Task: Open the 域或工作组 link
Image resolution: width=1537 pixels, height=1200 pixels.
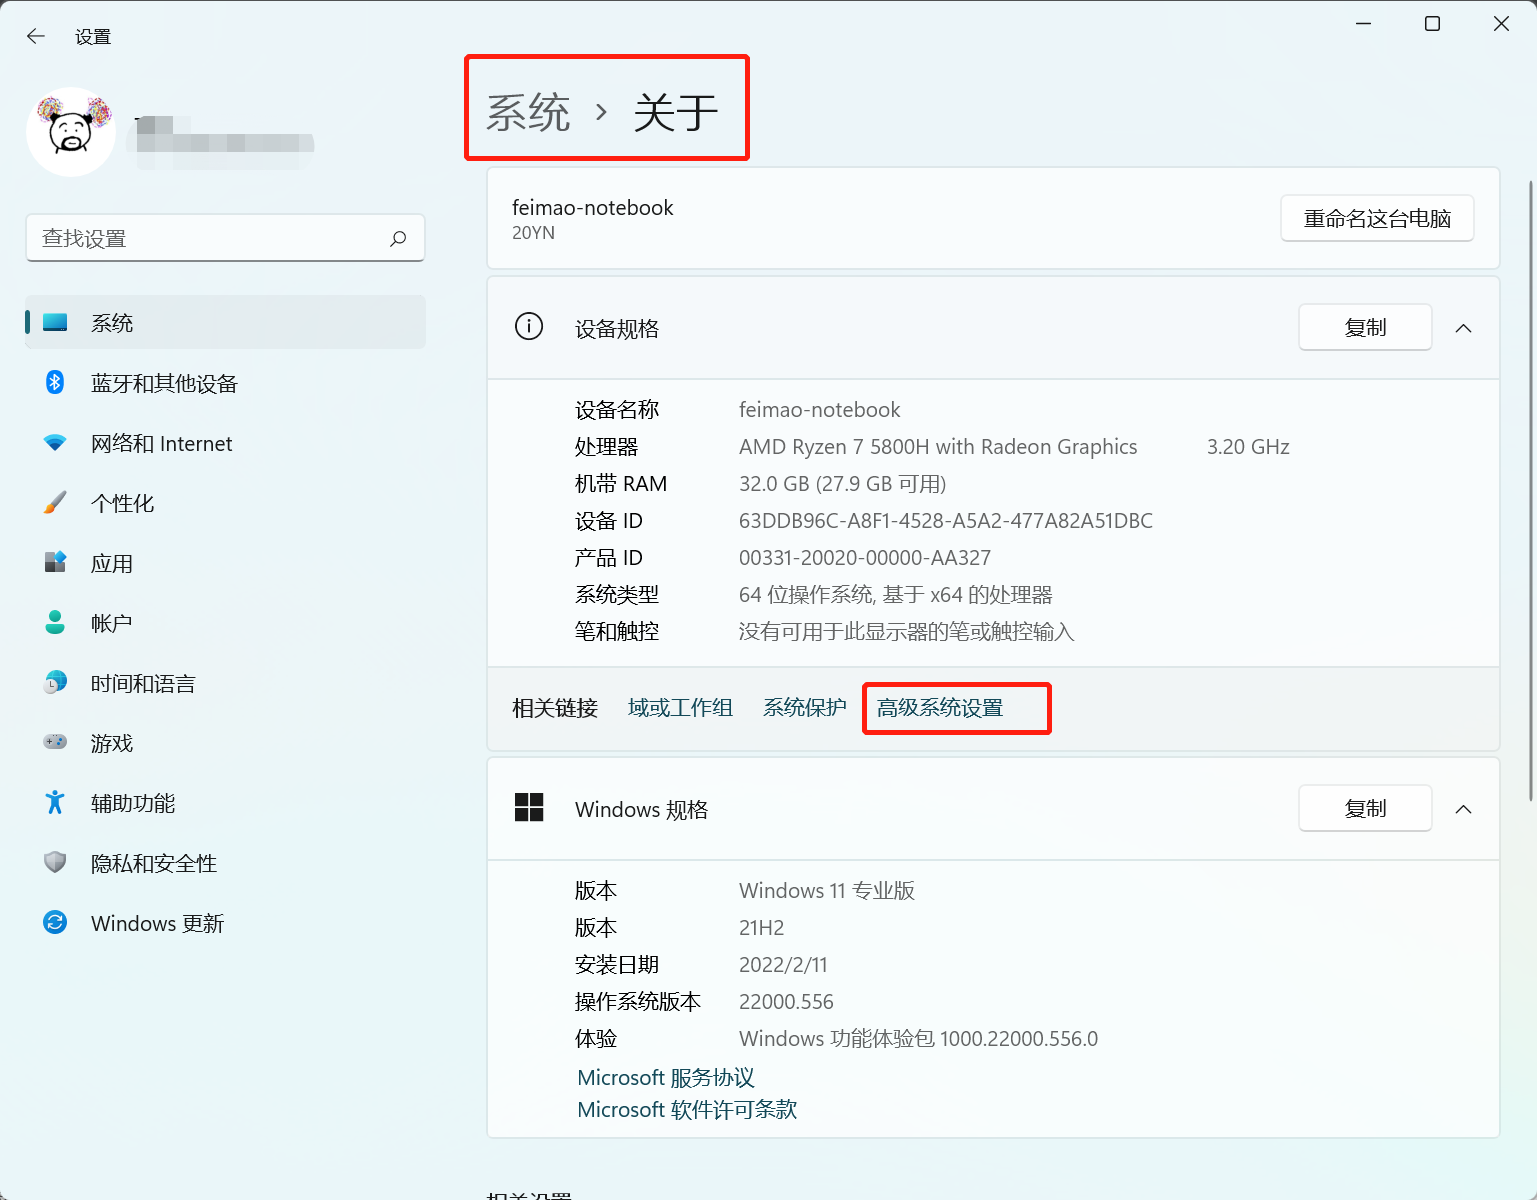Action: (x=680, y=708)
